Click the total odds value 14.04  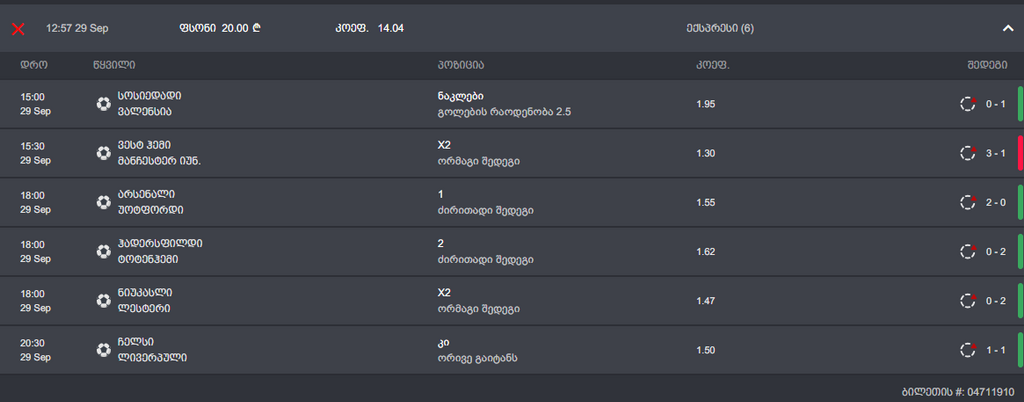(391, 29)
